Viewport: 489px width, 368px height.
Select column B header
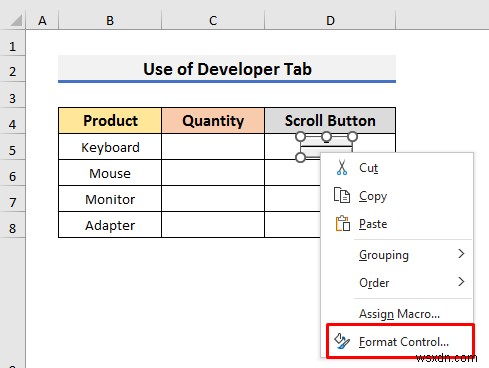110,20
